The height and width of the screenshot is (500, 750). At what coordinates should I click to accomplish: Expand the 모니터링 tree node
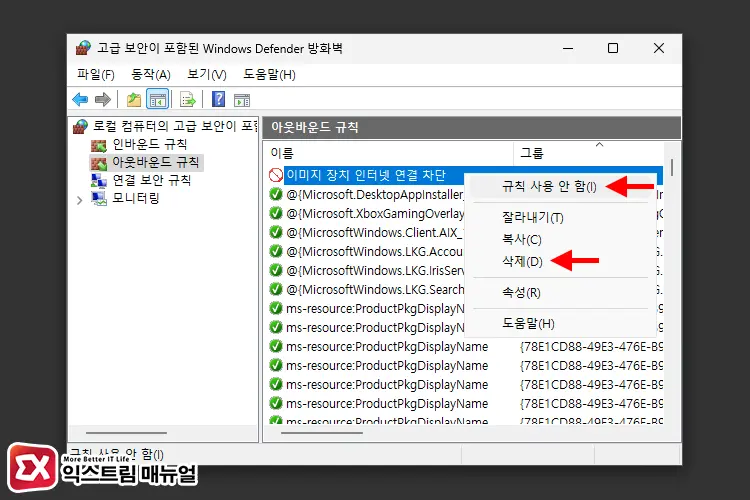click(x=79, y=200)
